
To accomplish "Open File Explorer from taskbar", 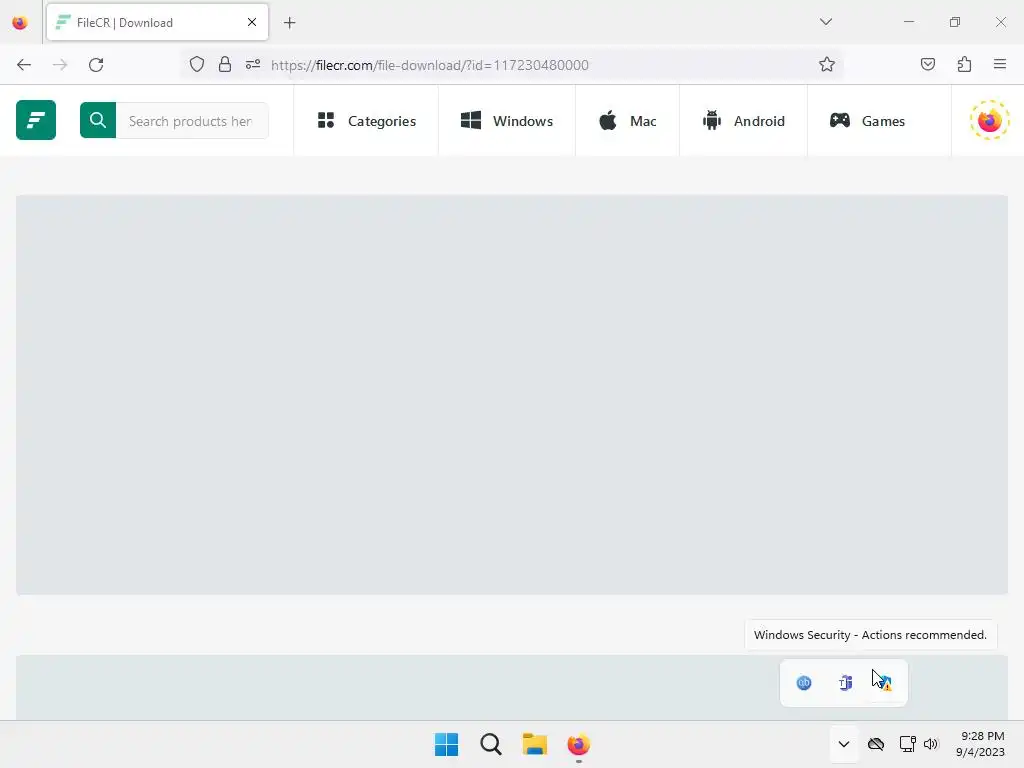I will [535, 744].
